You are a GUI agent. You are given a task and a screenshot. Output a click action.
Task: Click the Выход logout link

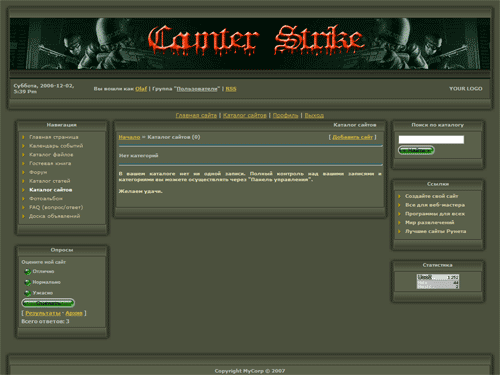(x=314, y=115)
